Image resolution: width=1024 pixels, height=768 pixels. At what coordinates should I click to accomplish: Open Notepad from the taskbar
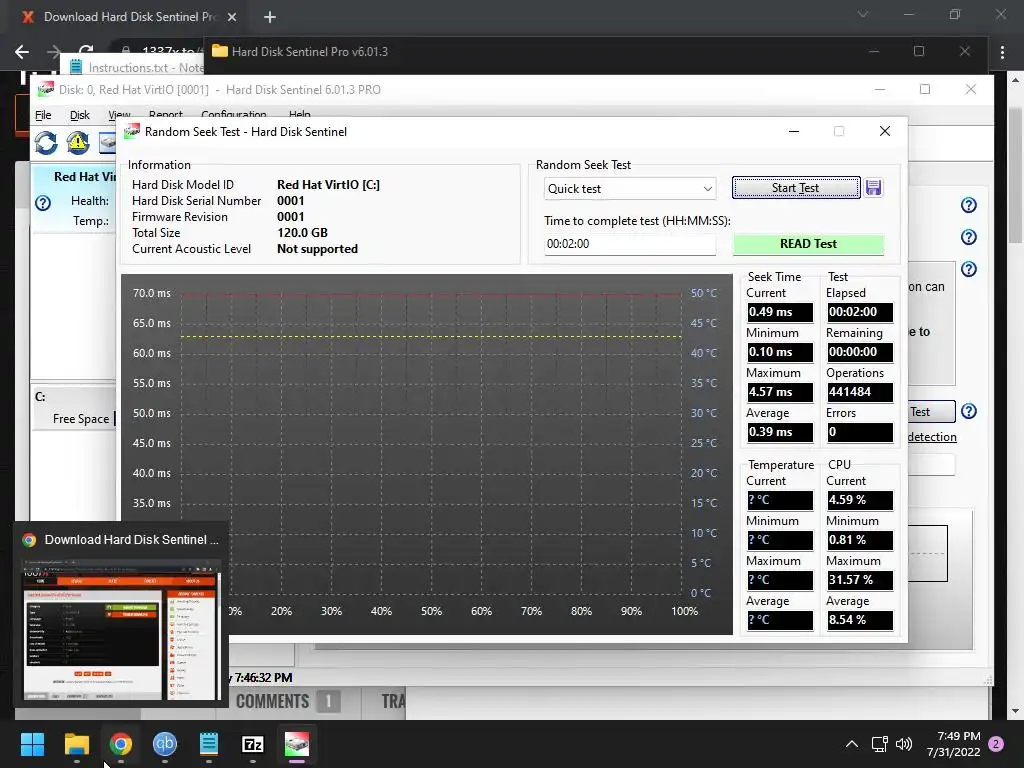click(208, 744)
